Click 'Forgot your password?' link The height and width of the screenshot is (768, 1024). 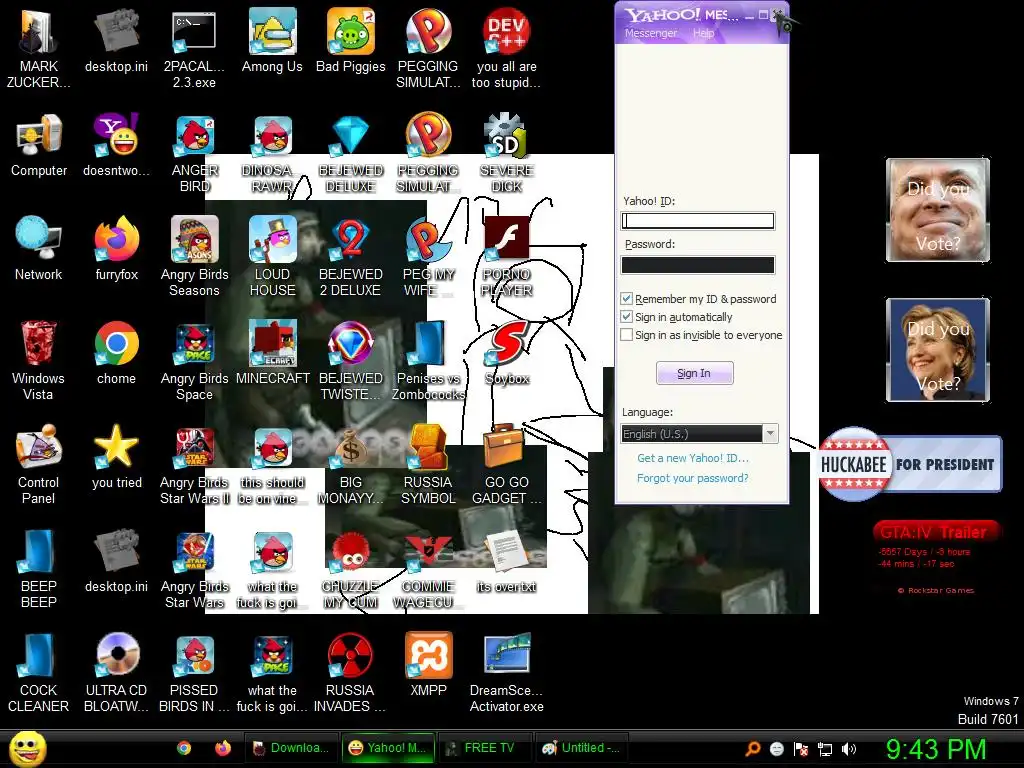click(693, 478)
